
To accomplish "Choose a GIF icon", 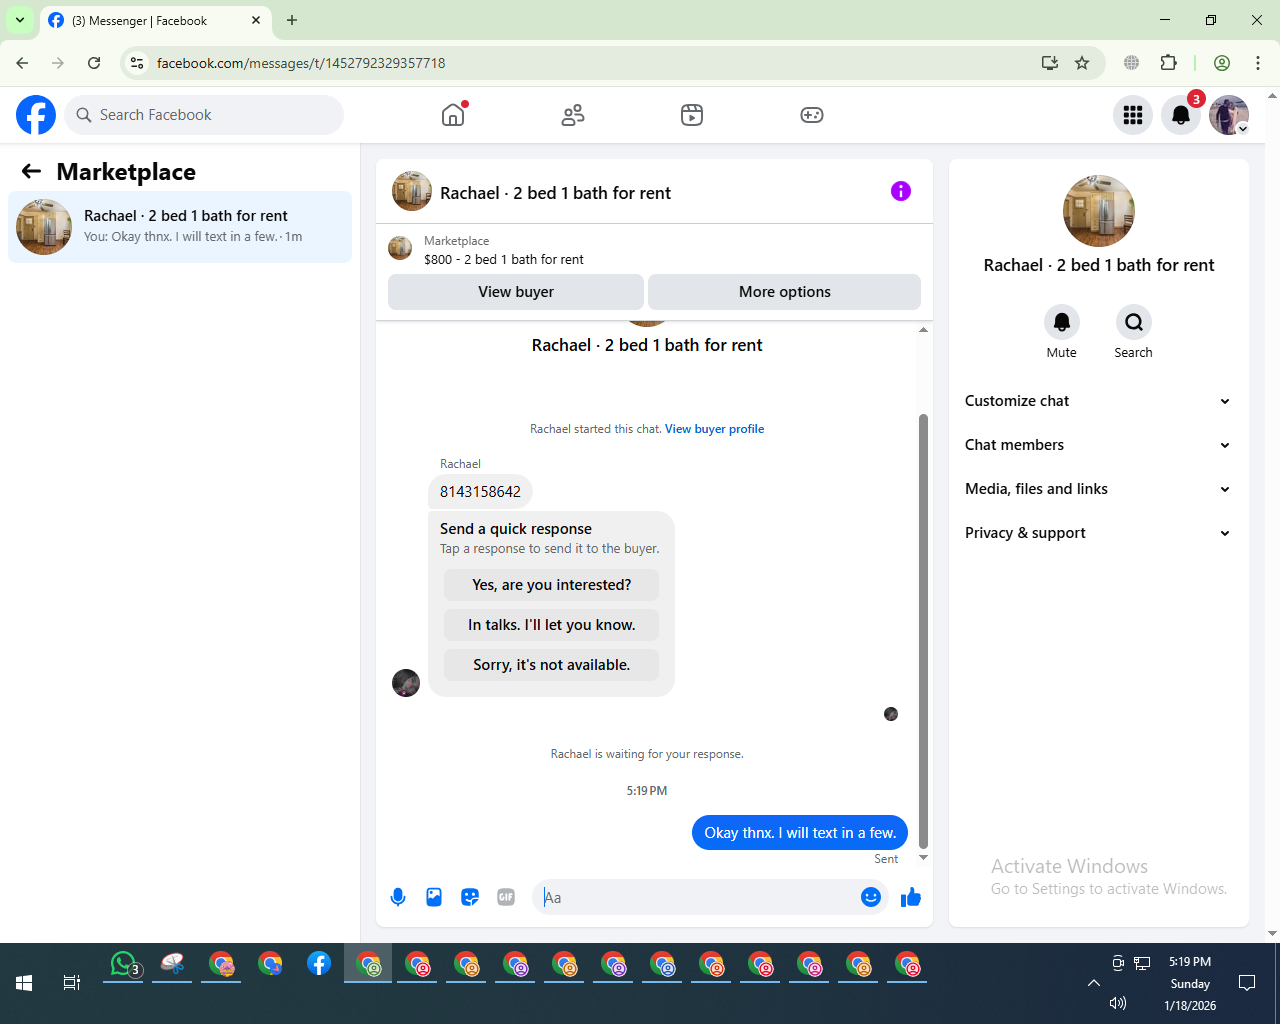I will coord(506,897).
